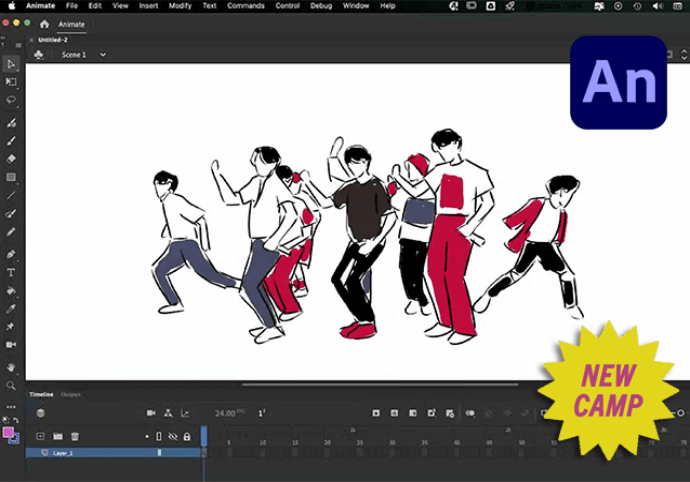Select the Lasso tool
Viewport: 690px width, 482px height.
(11, 100)
